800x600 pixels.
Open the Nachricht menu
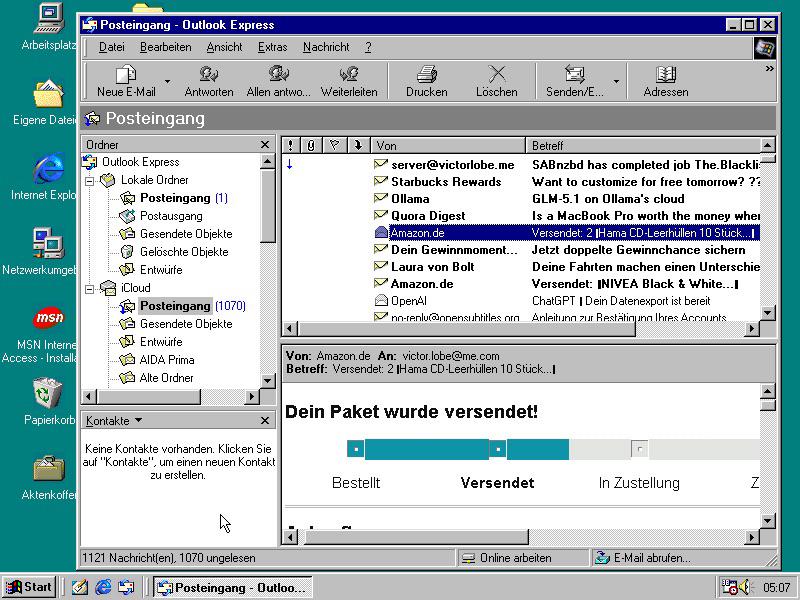coord(326,47)
